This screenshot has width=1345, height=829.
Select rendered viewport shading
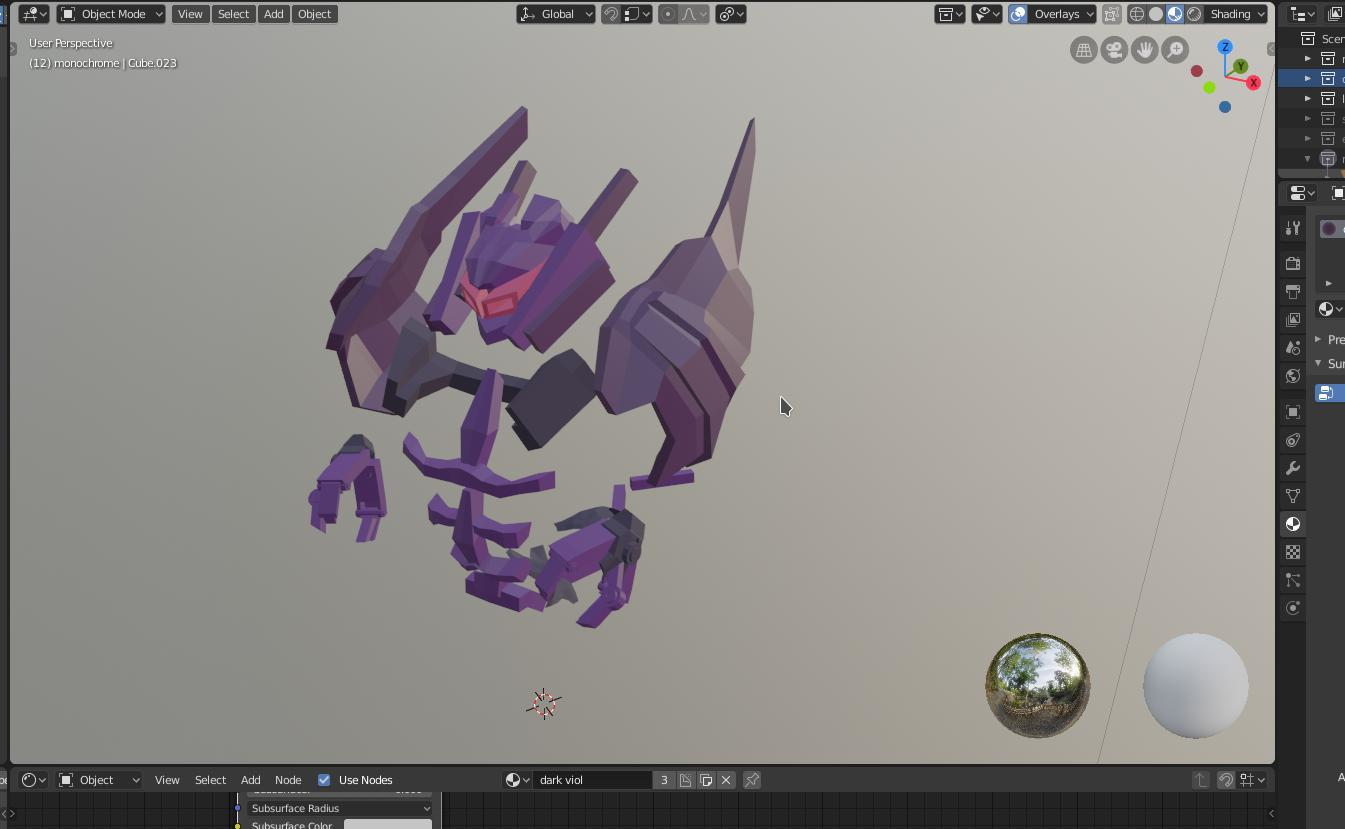point(1194,14)
